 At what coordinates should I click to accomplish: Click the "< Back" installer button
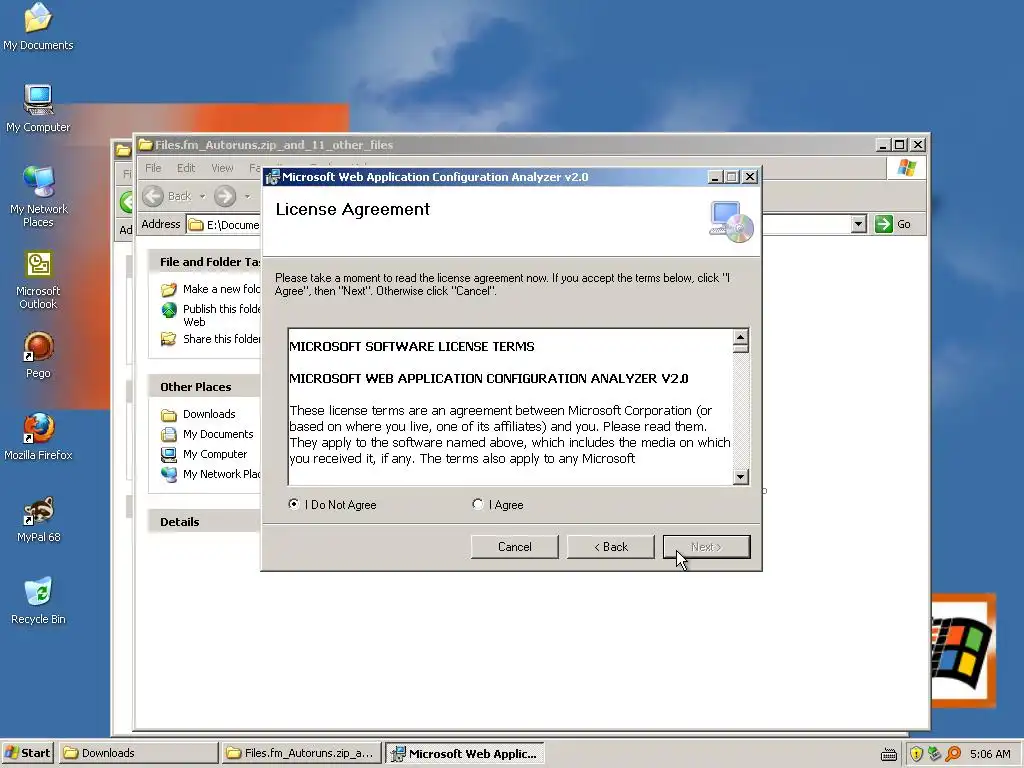pyautogui.click(x=611, y=547)
